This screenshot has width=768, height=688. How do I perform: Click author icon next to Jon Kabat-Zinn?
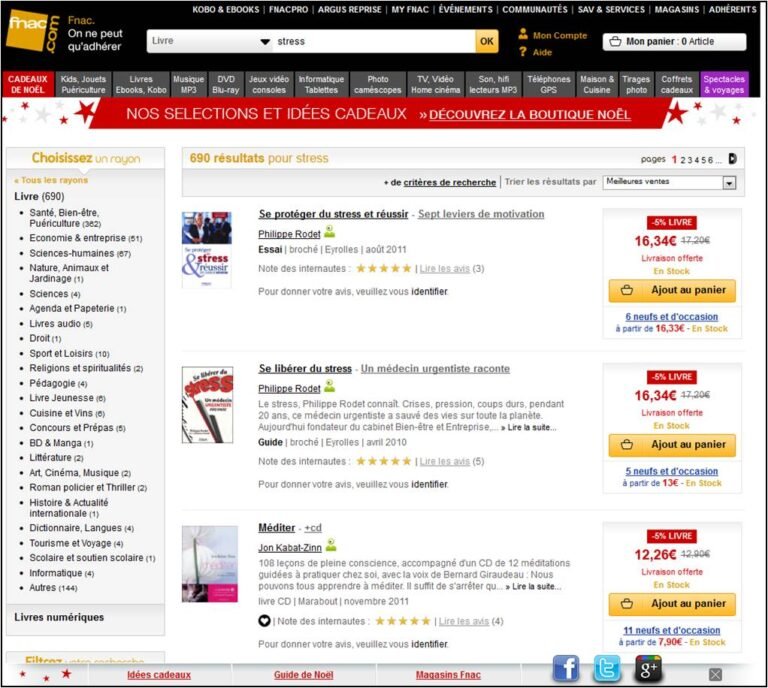tap(331, 545)
